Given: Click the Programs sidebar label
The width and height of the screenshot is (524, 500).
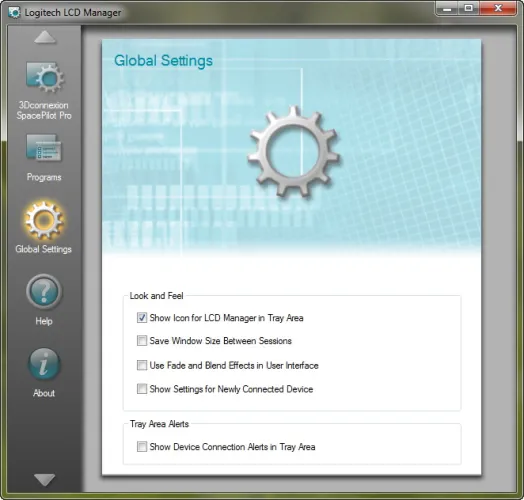Looking at the screenshot, I should pos(44,177).
